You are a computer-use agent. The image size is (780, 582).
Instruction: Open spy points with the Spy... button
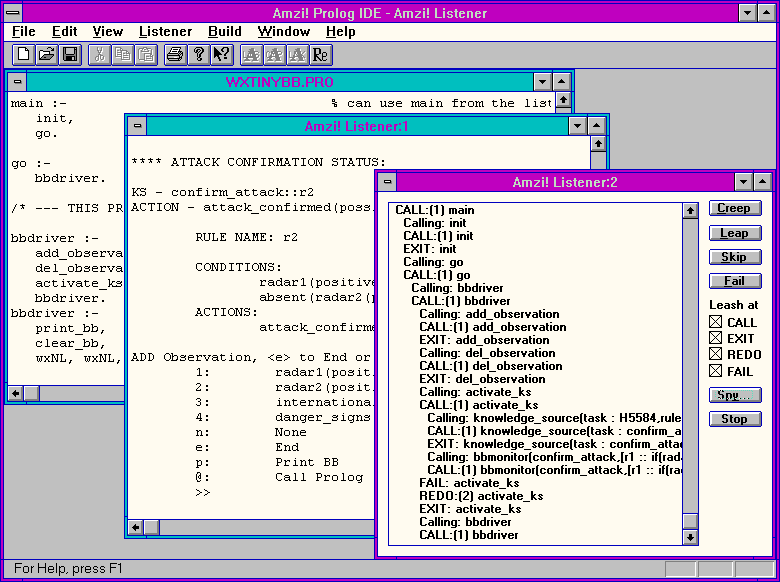[x=735, y=395]
